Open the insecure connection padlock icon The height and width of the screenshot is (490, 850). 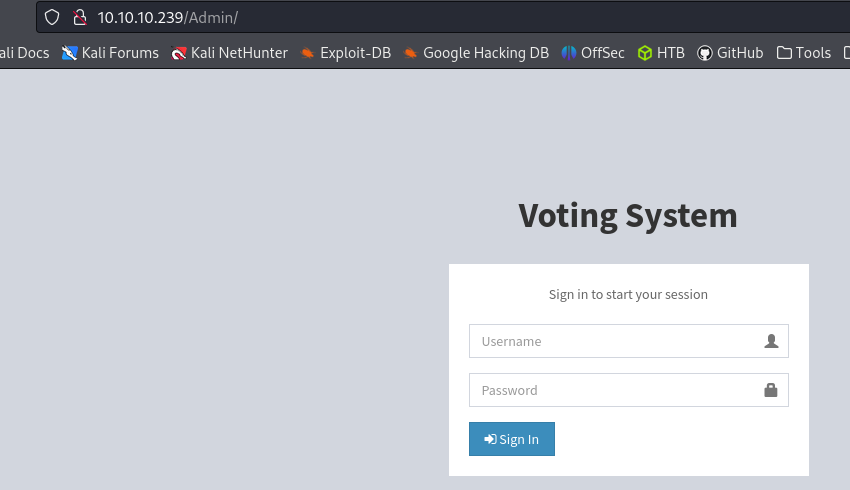pos(80,17)
